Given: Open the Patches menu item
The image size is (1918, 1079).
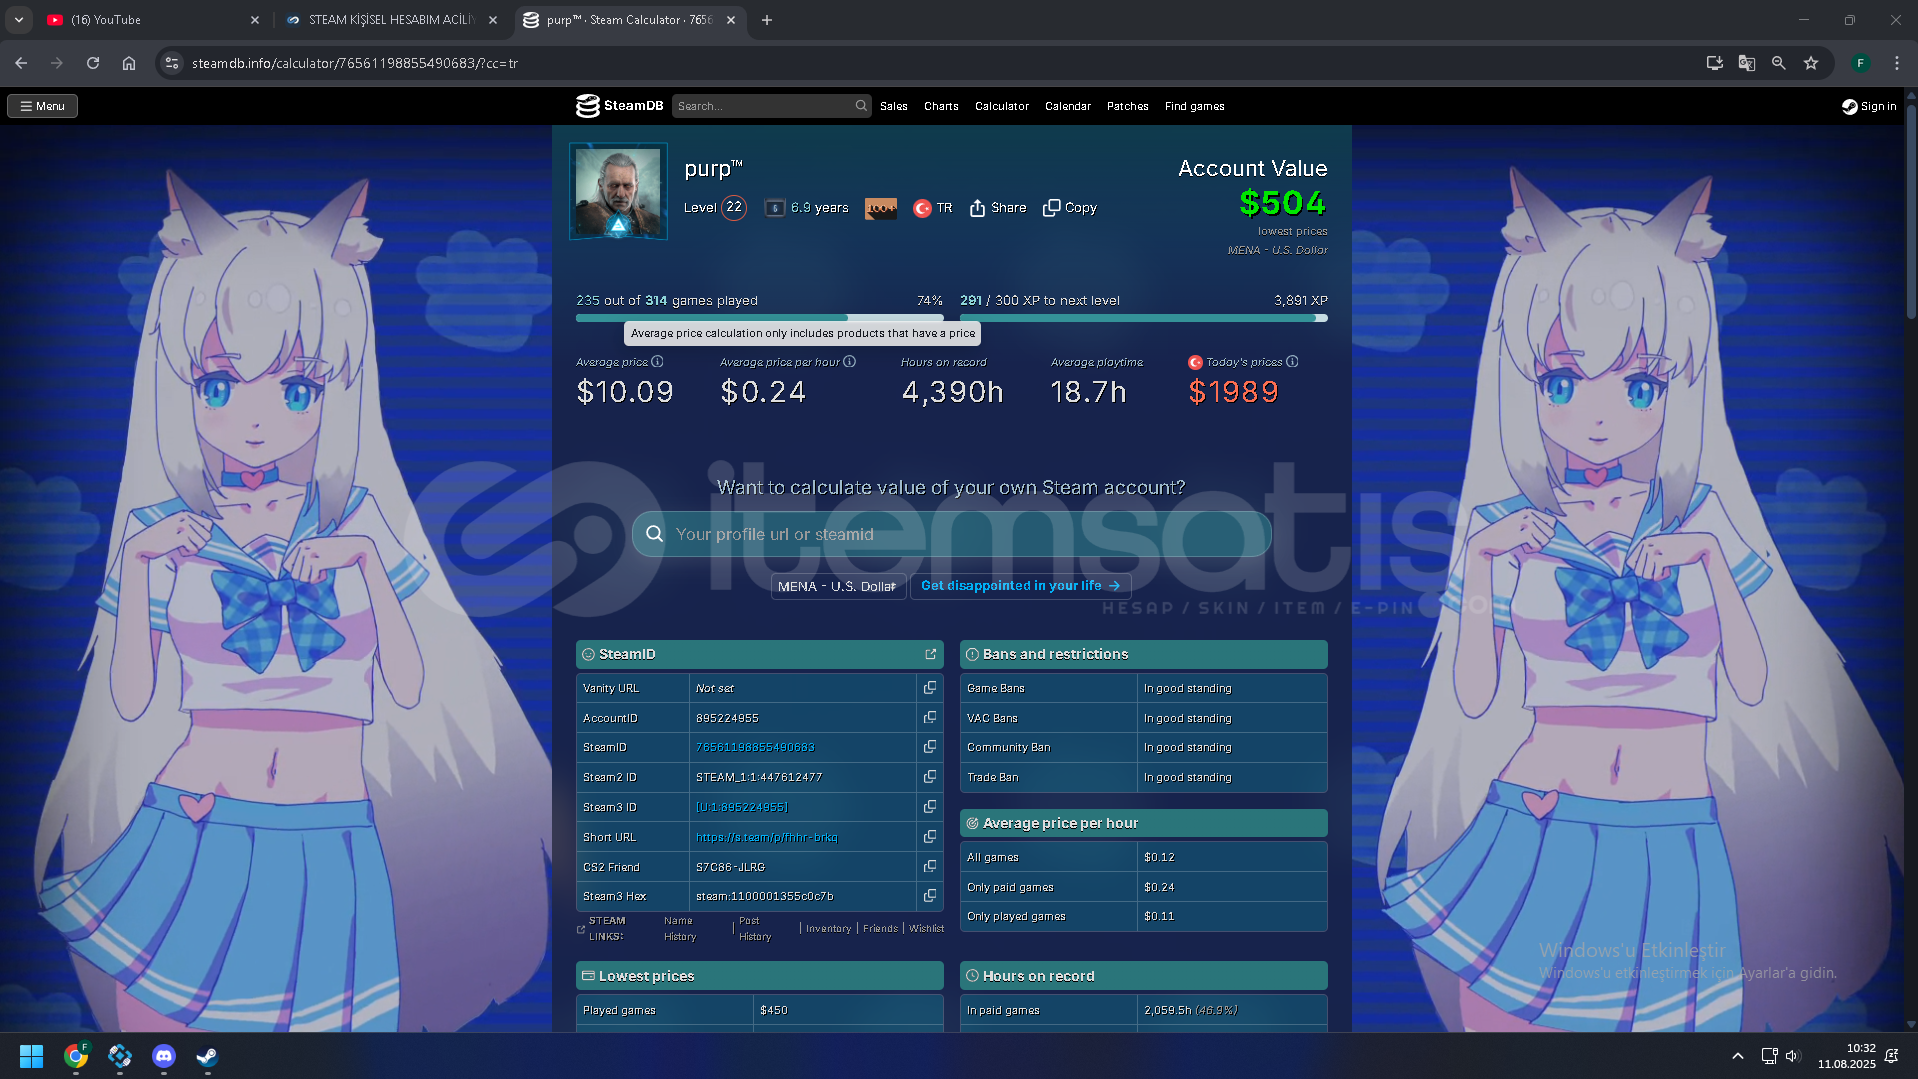Looking at the screenshot, I should pos(1128,106).
